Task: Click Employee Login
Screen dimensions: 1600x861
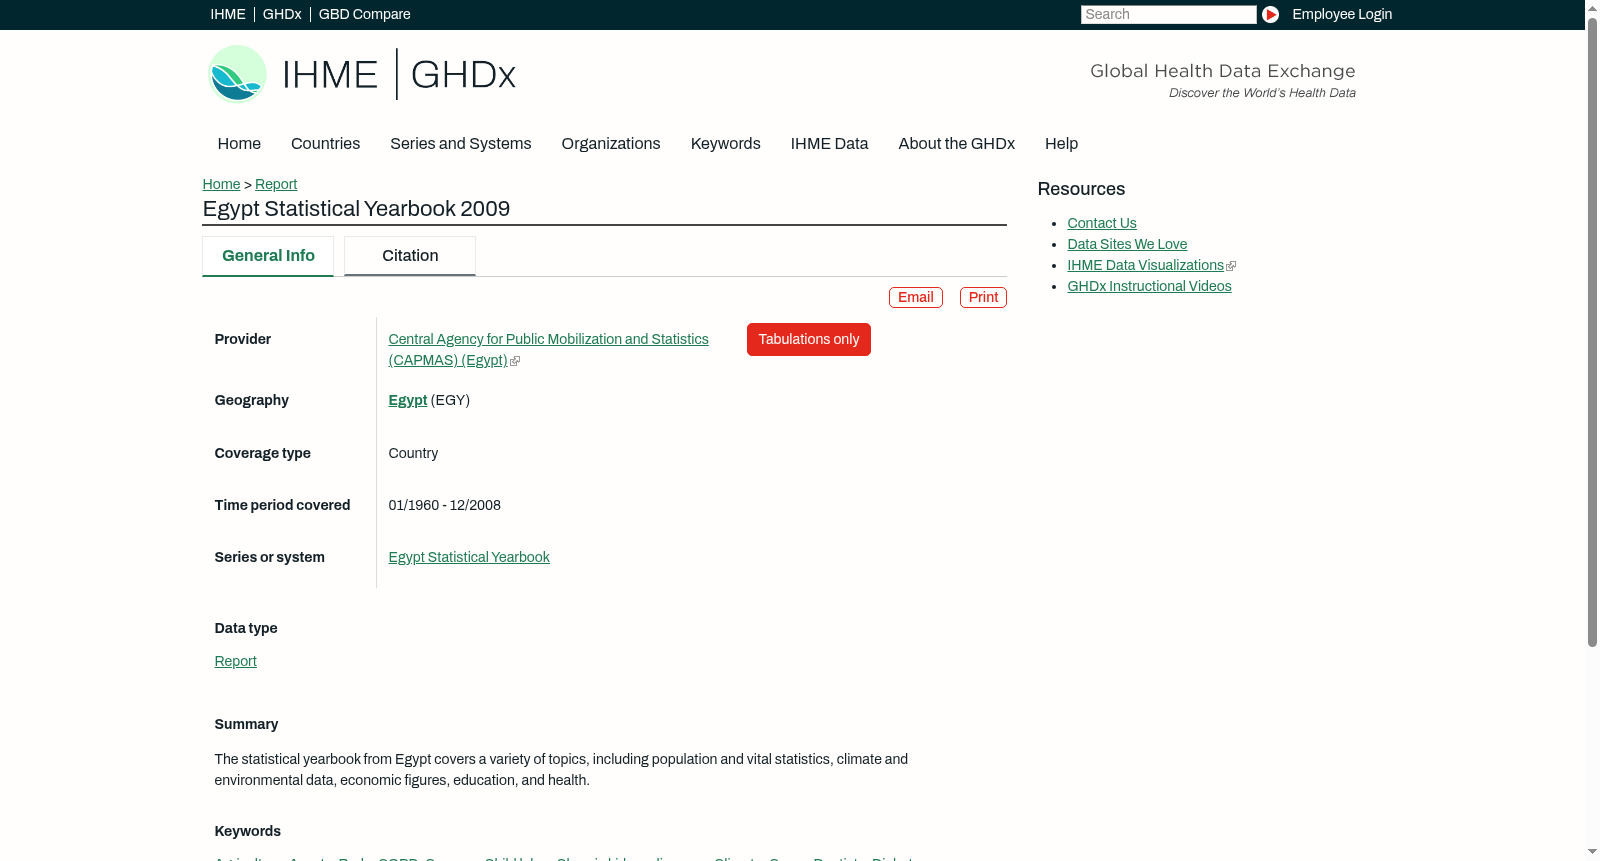Action: 1342,14
